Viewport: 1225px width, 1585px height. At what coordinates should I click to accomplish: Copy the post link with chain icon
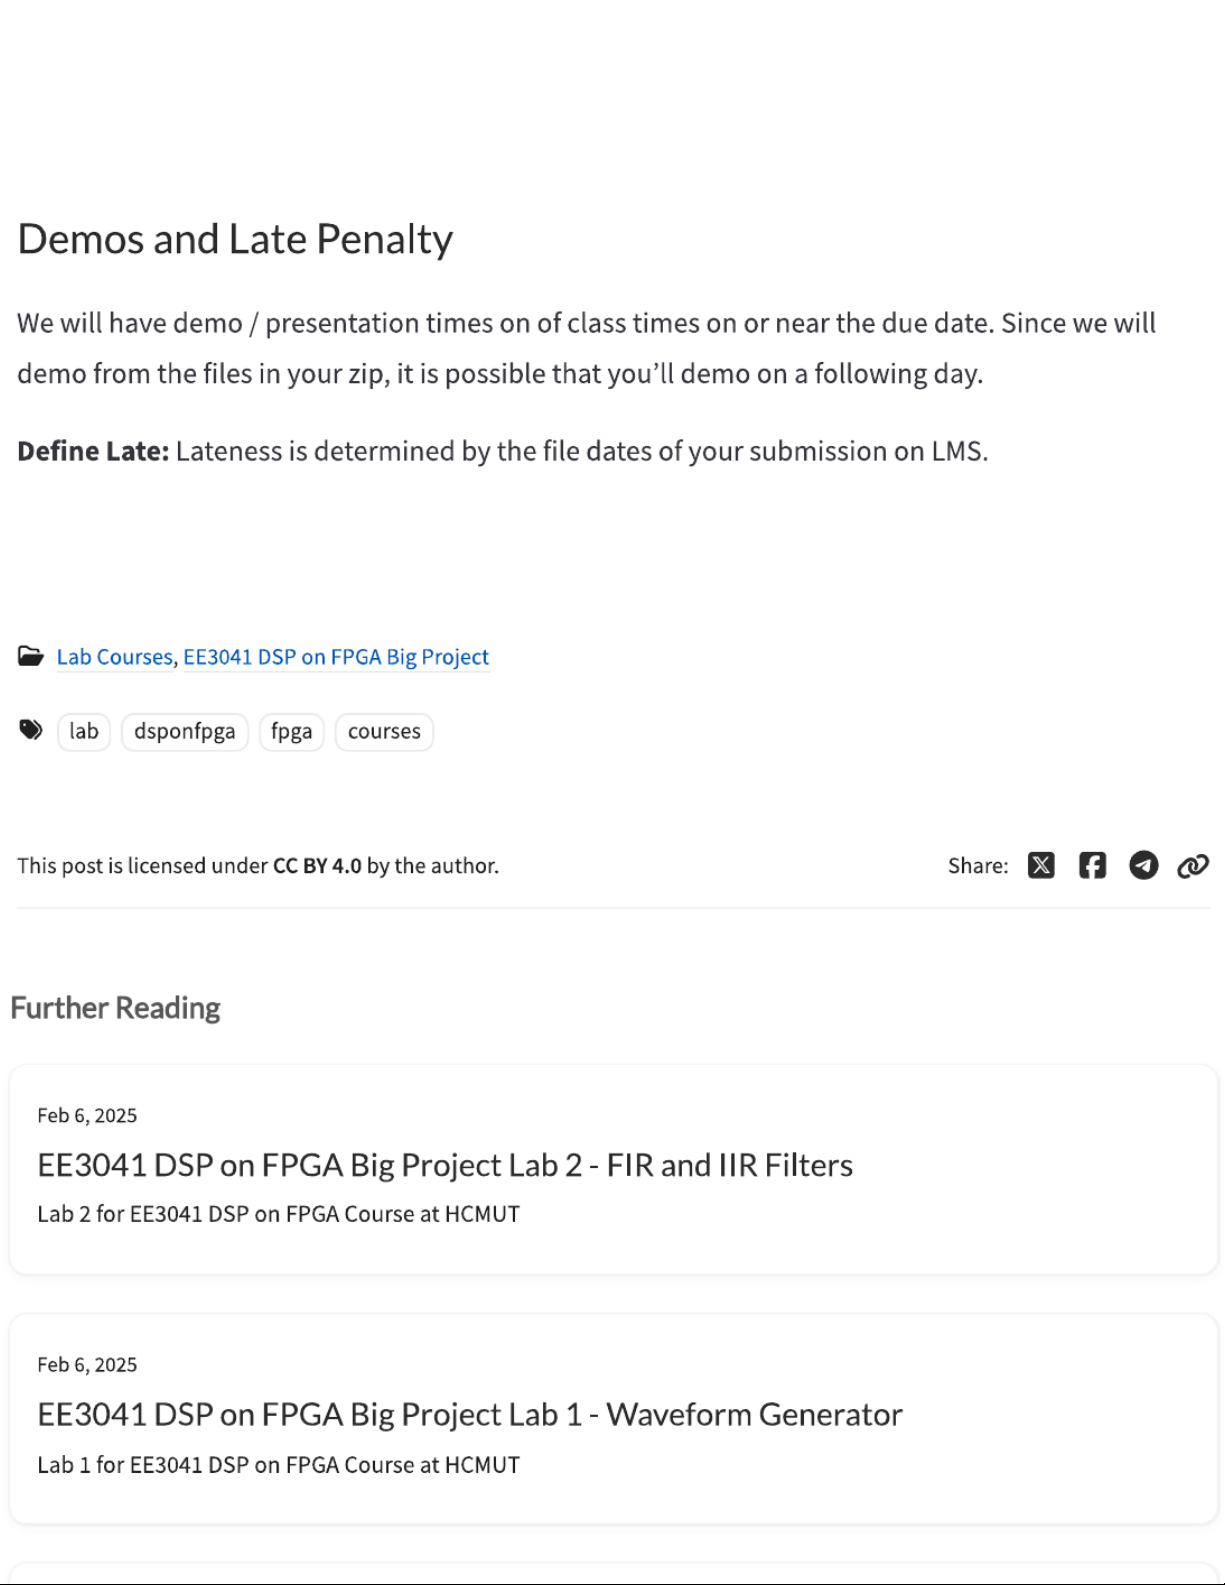[x=1193, y=865]
